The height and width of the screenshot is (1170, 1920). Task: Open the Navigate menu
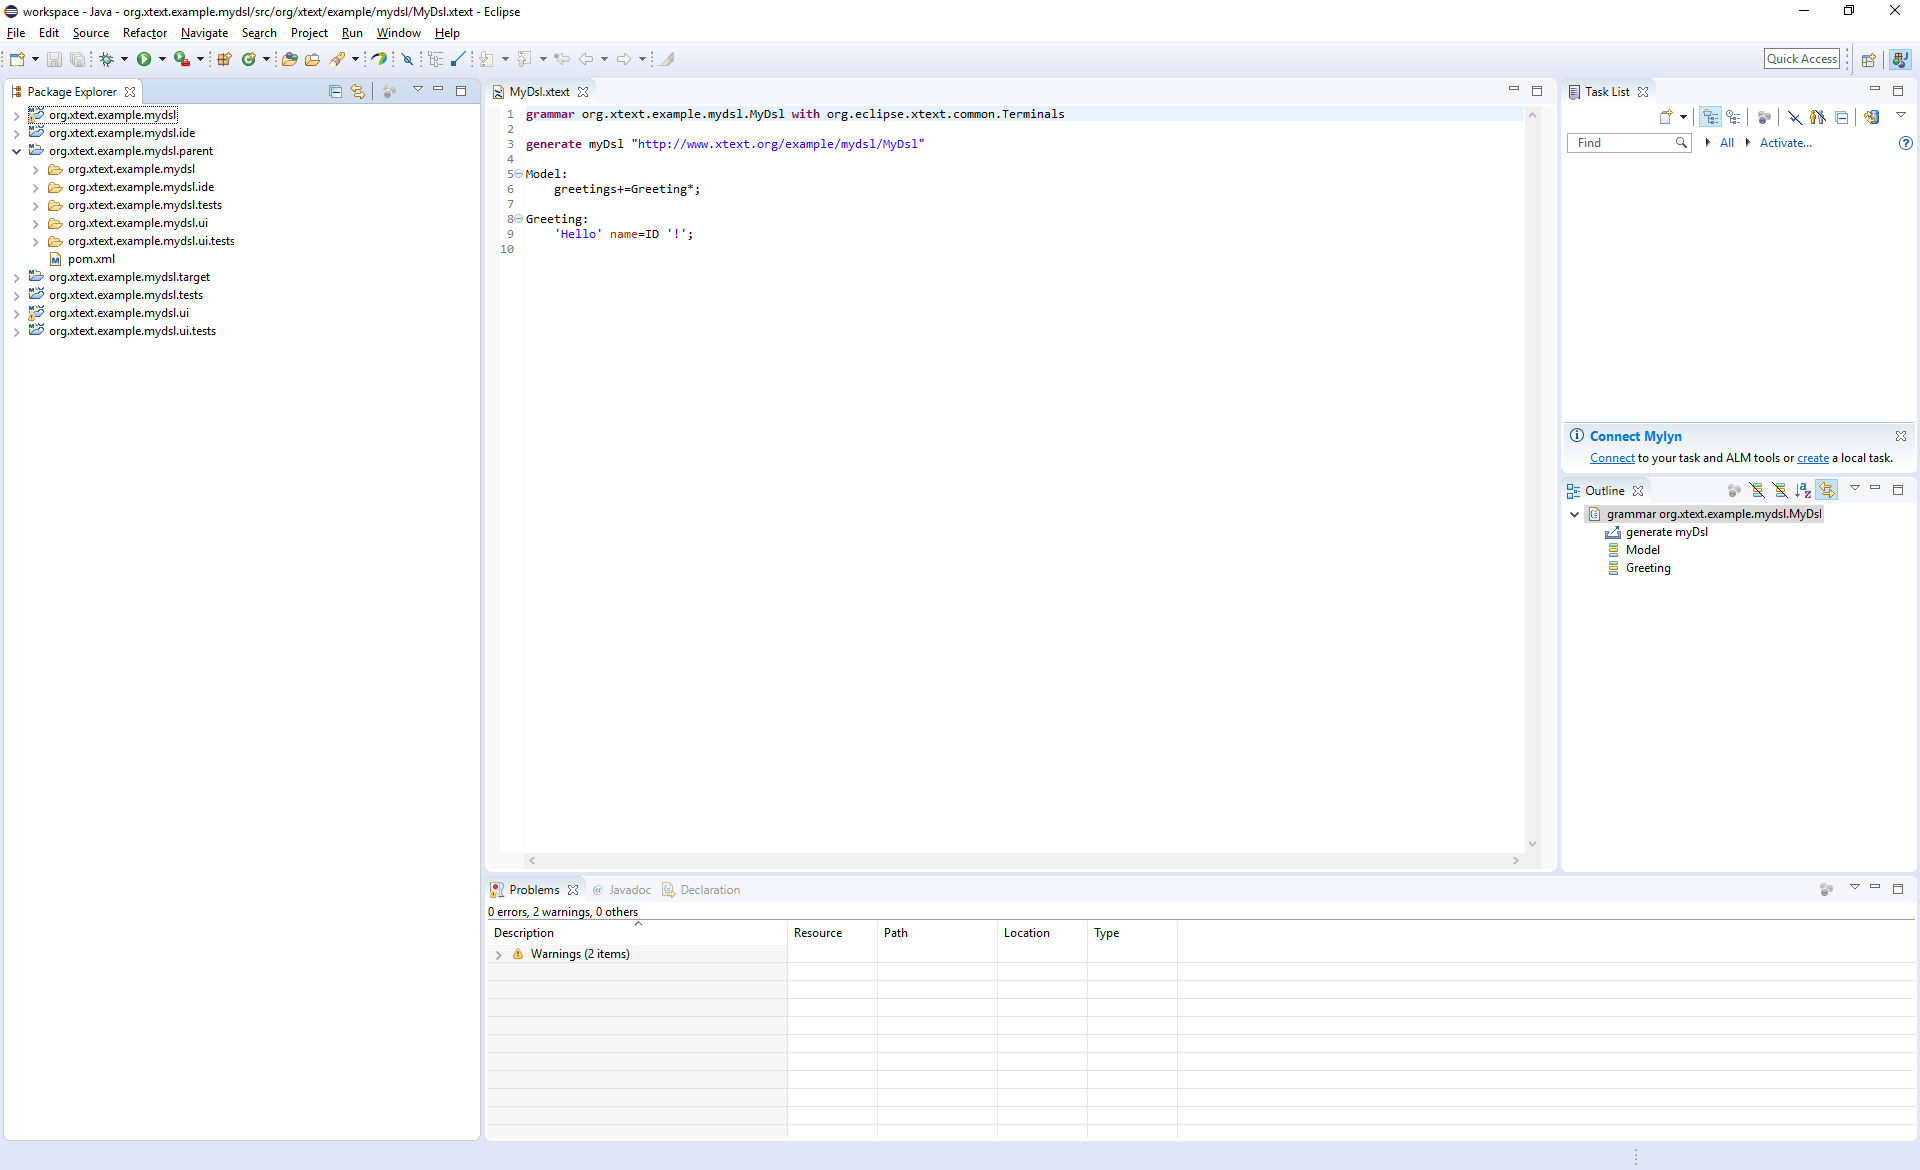click(204, 33)
